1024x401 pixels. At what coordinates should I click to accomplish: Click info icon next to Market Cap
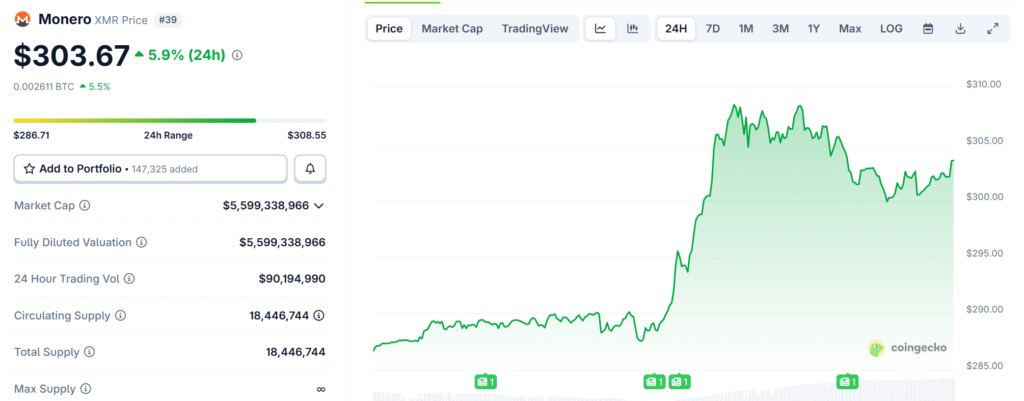pyautogui.click(x=84, y=206)
